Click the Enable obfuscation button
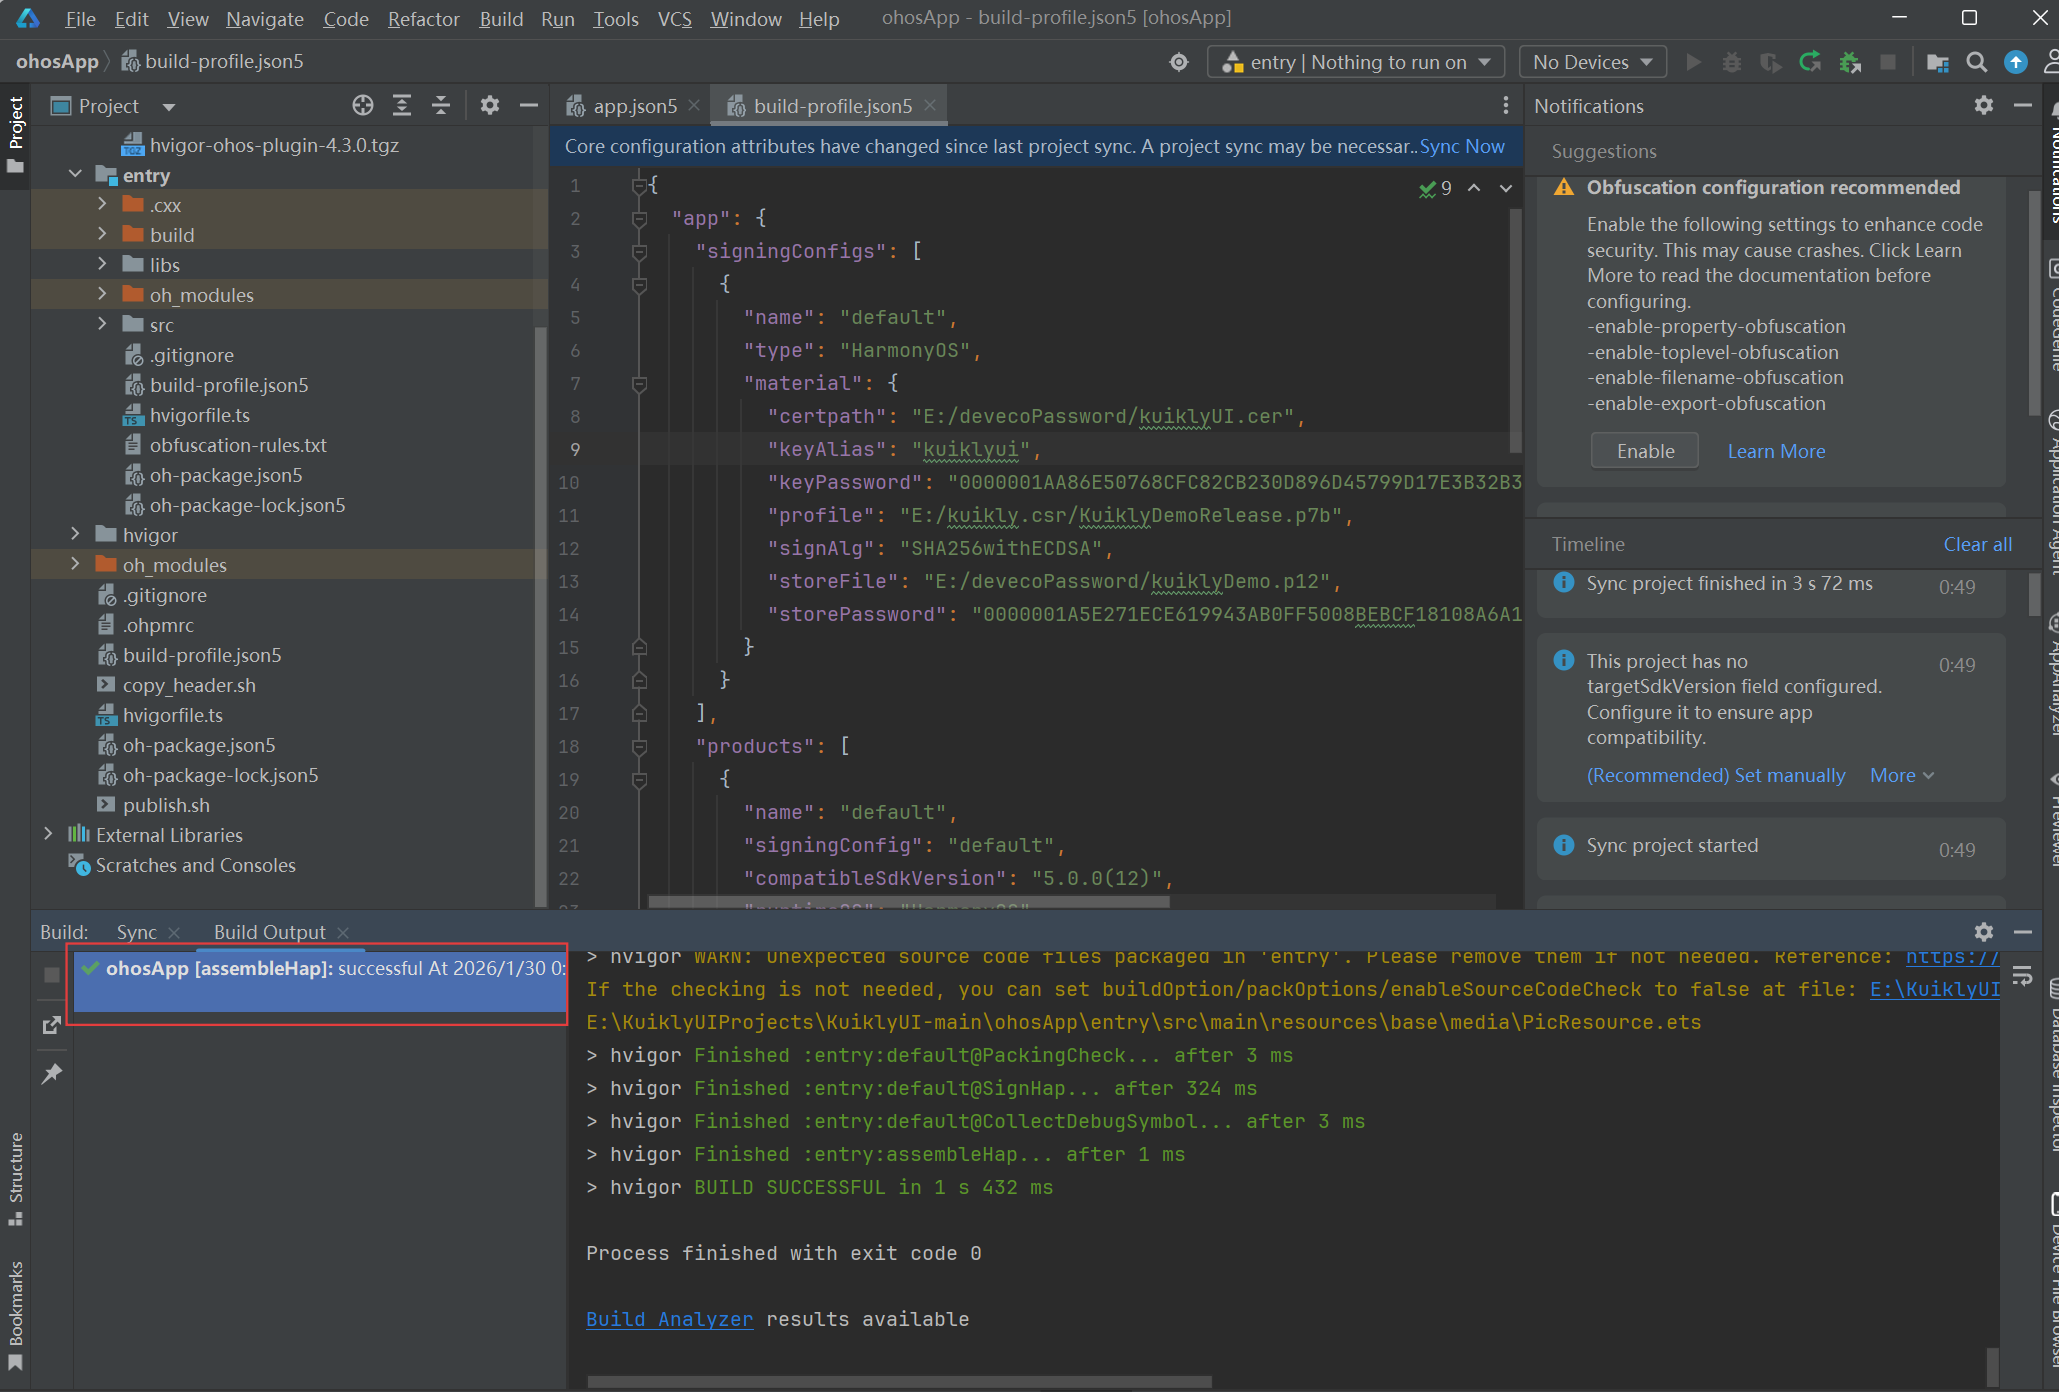This screenshot has width=2059, height=1392. 1645,451
